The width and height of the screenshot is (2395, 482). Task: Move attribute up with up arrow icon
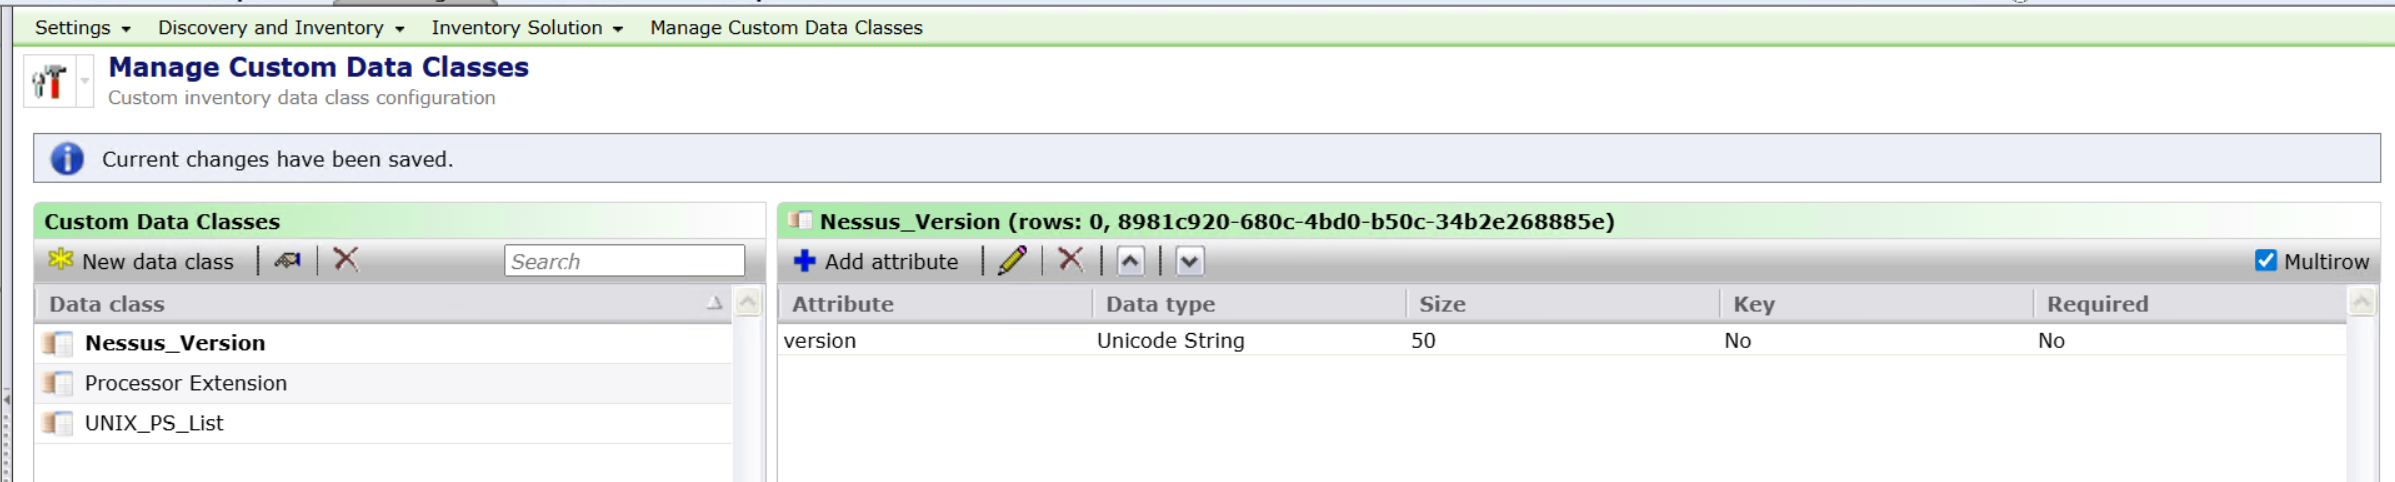pyautogui.click(x=1130, y=262)
